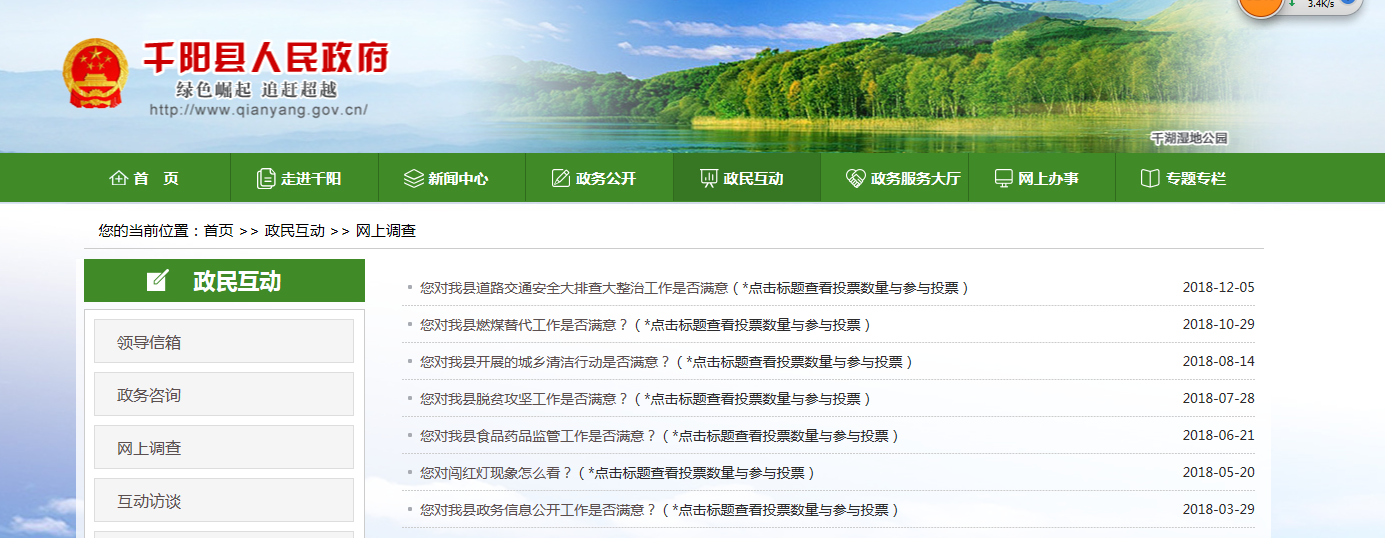Click the edit icon beside 政务公开
Image resolution: width=1385 pixels, height=538 pixels.
click(x=561, y=179)
